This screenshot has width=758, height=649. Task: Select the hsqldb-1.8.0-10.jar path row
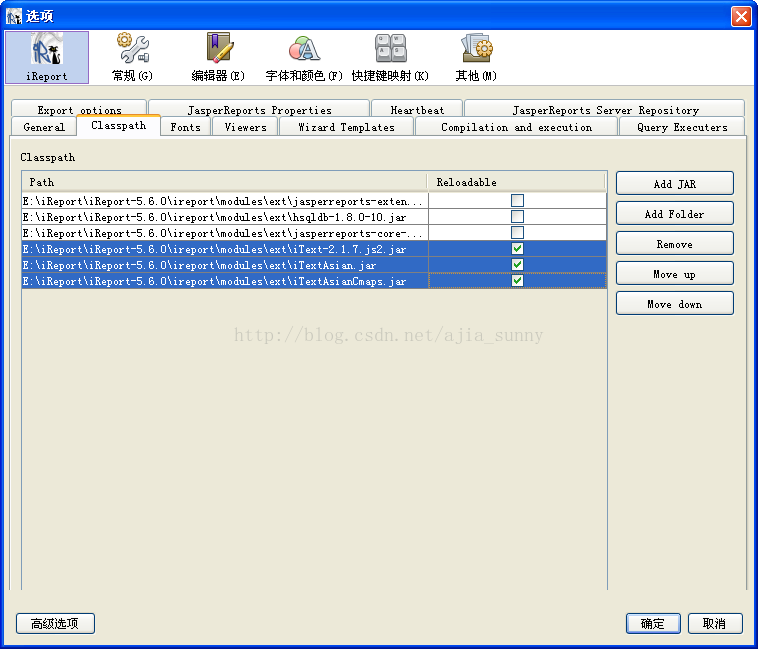click(225, 217)
